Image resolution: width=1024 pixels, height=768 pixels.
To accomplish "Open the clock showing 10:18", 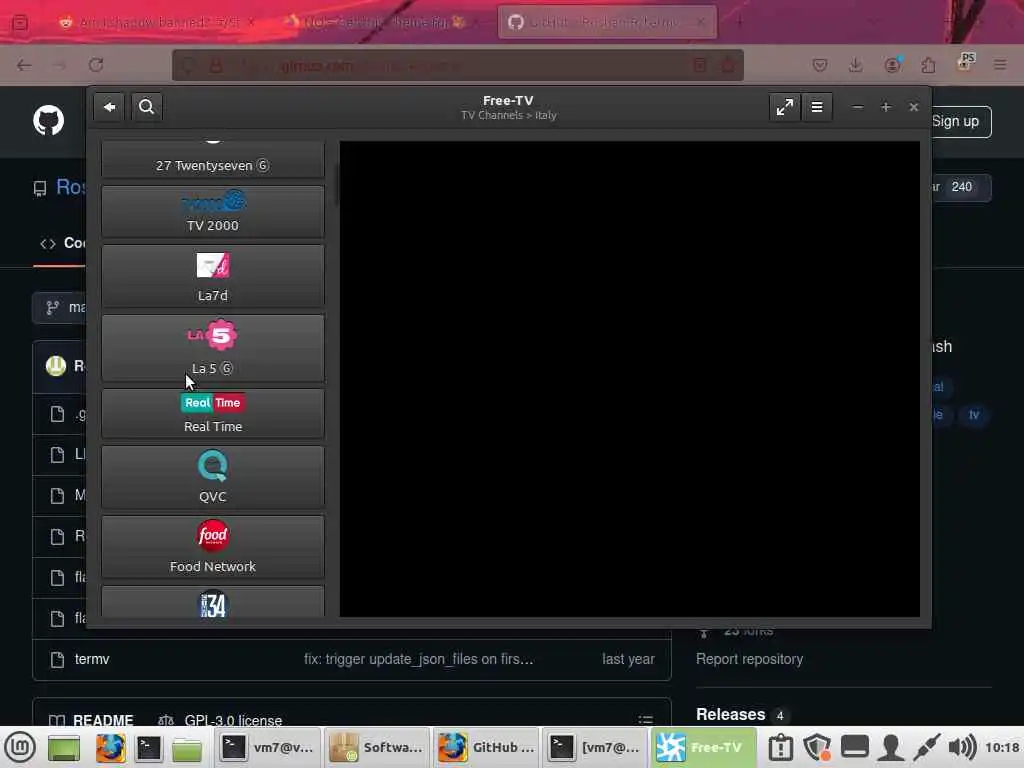I will click(x=1002, y=748).
